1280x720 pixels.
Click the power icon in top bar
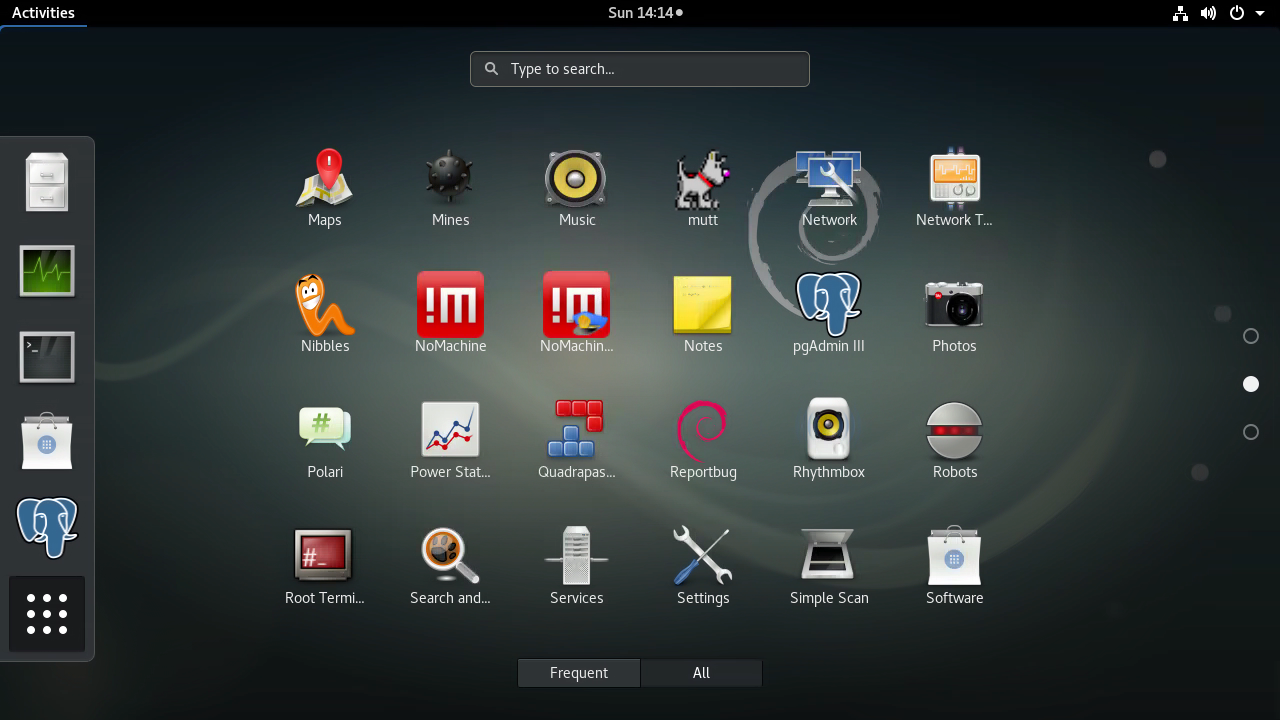coord(1237,13)
